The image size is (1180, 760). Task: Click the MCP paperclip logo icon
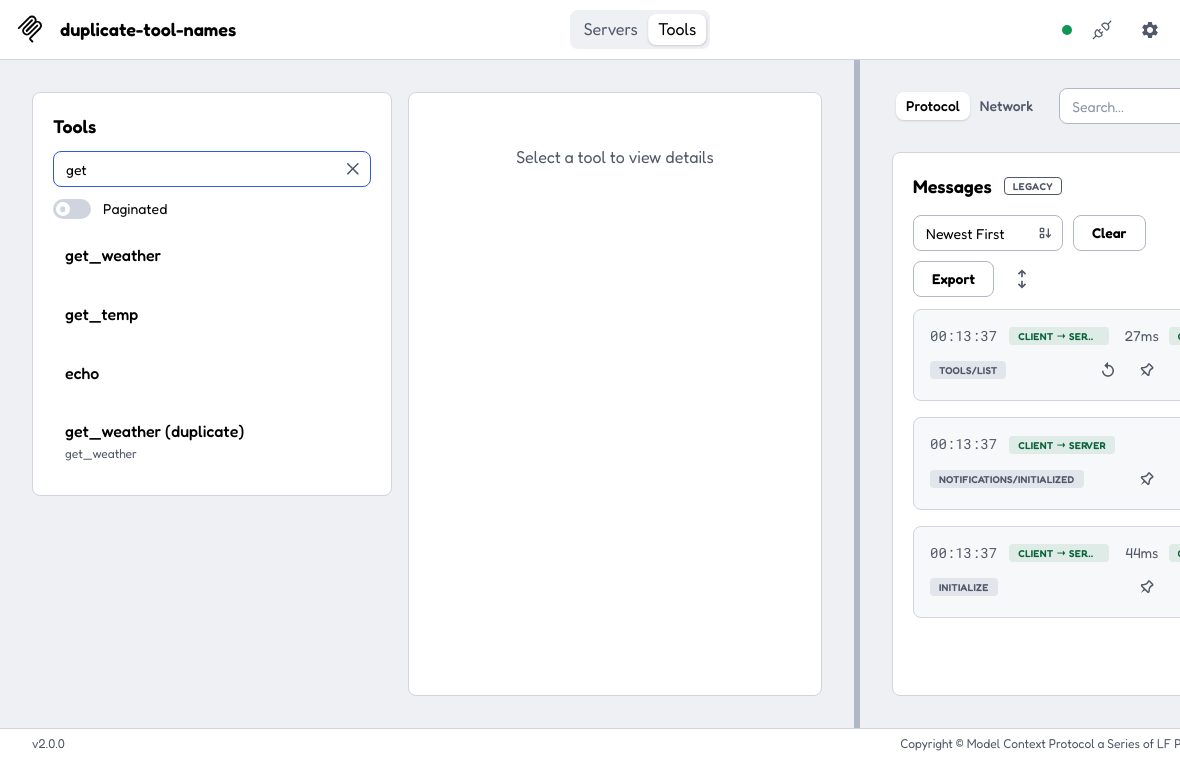(x=30, y=29)
